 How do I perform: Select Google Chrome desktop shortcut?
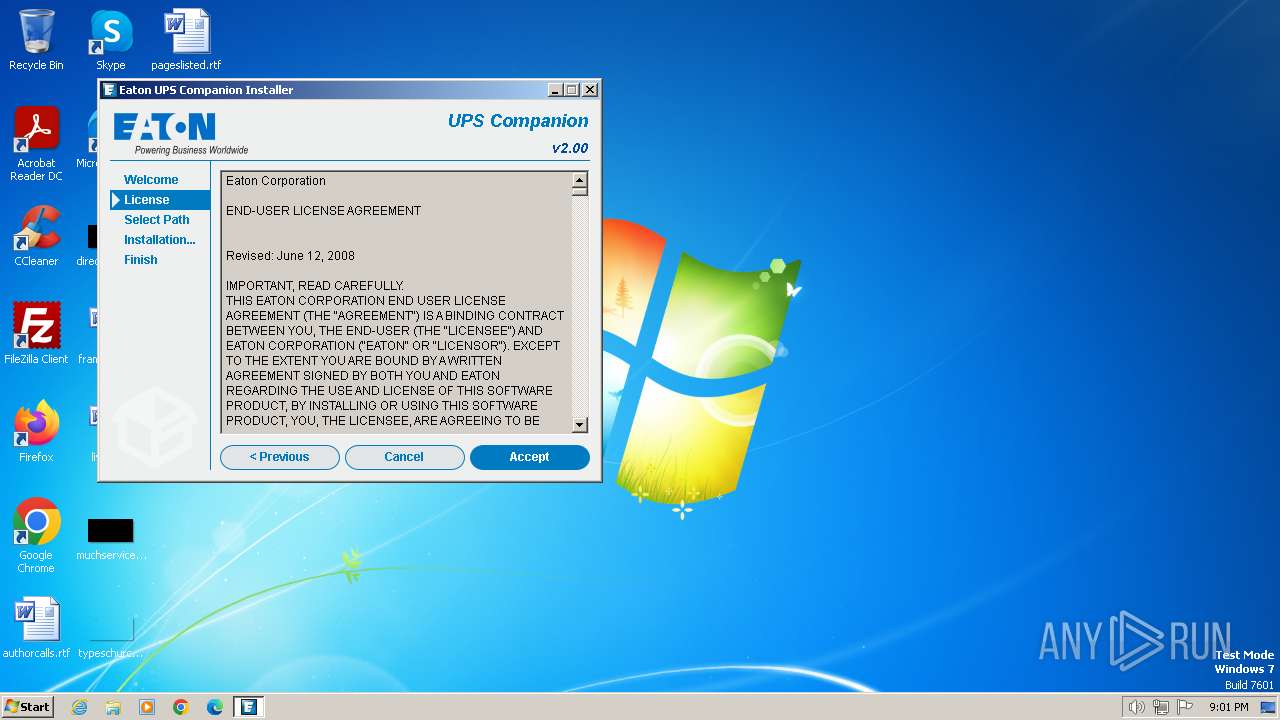[x=36, y=536]
